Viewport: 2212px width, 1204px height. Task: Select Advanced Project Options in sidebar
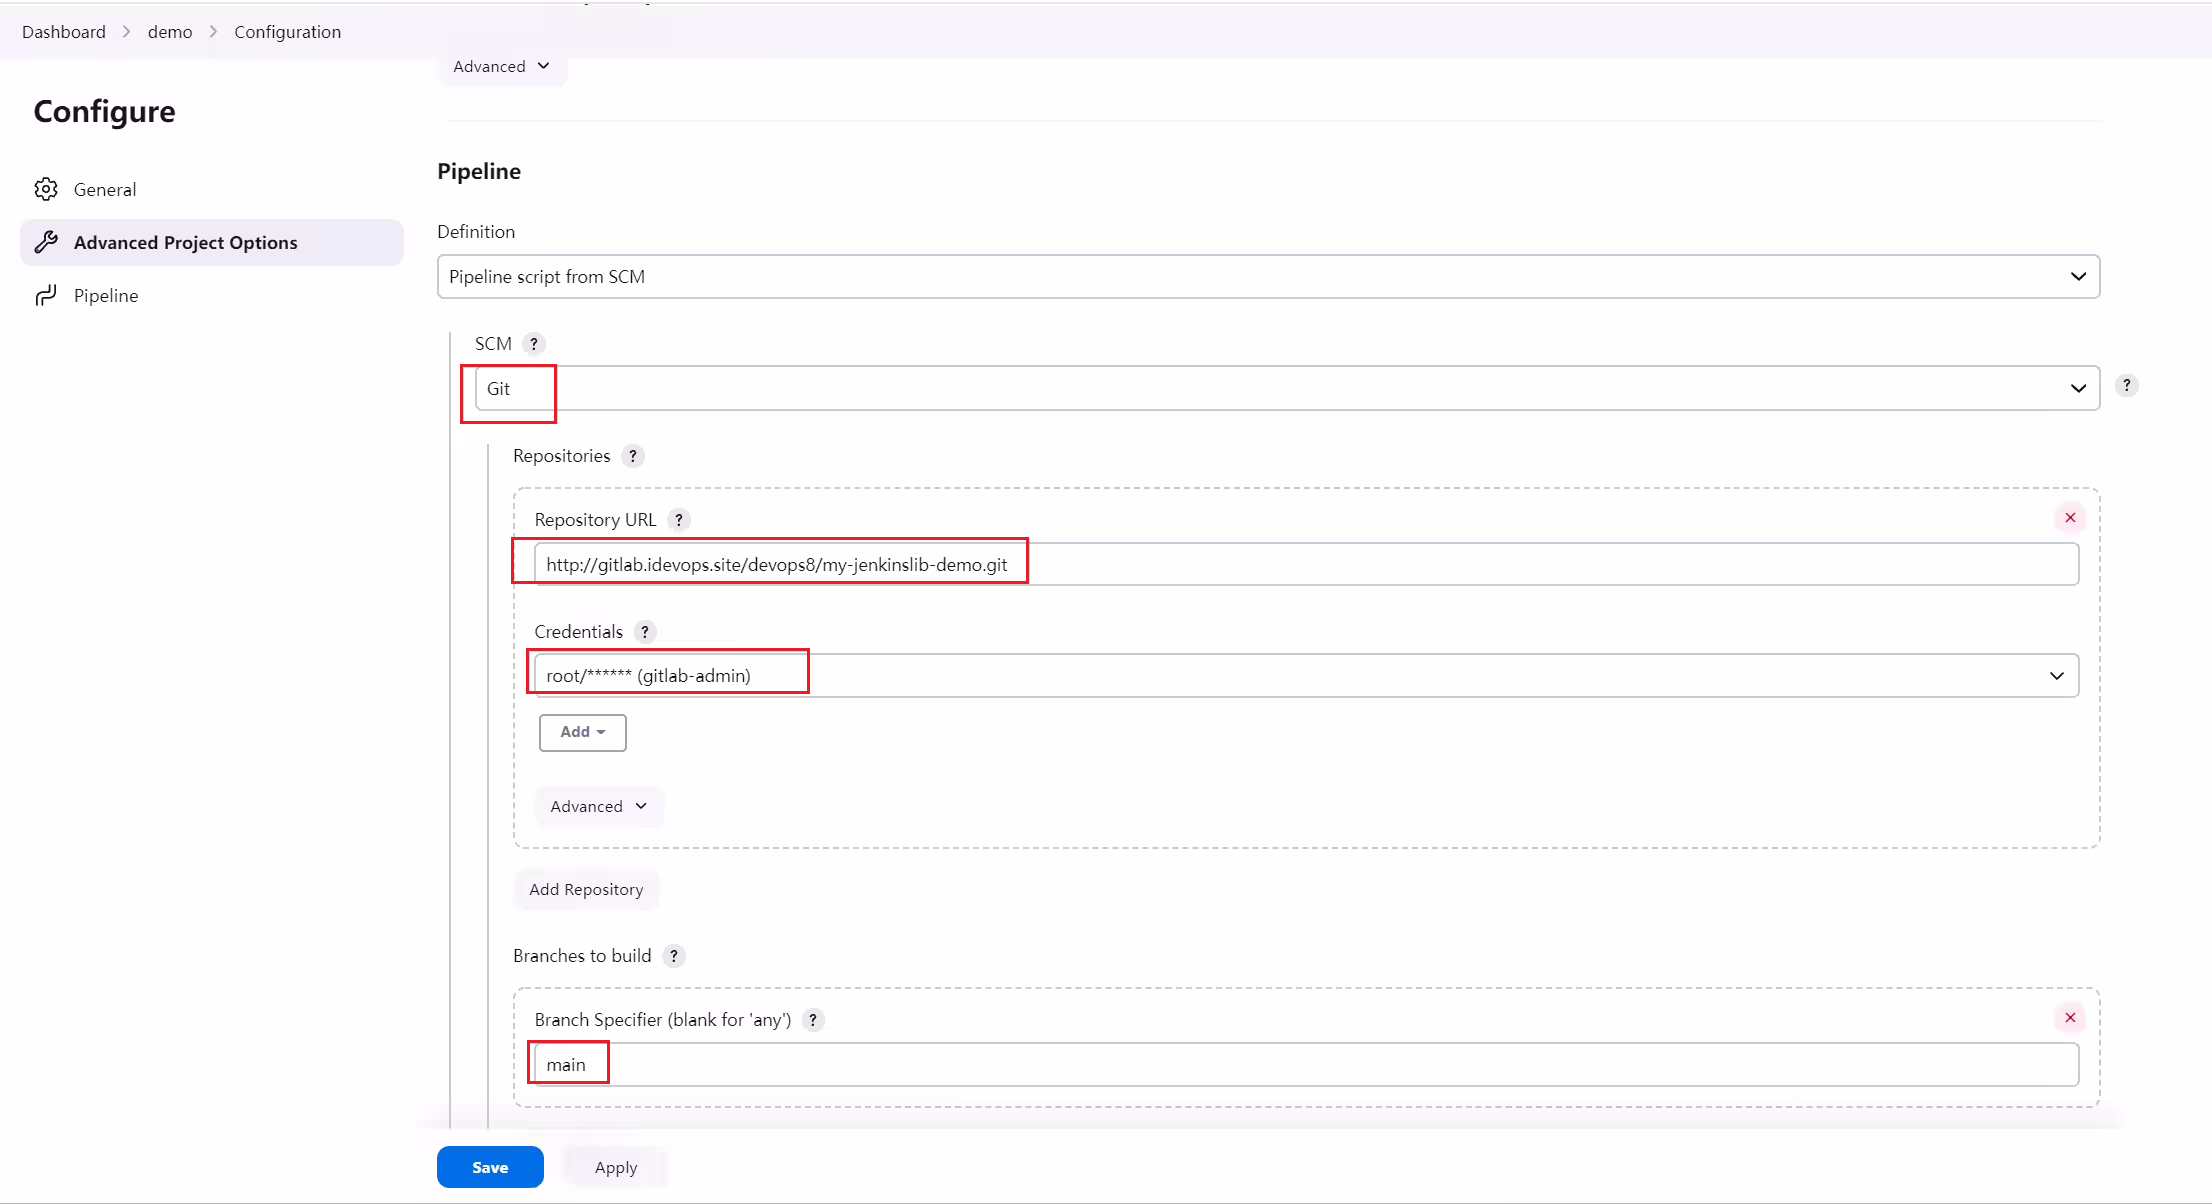pos(211,242)
